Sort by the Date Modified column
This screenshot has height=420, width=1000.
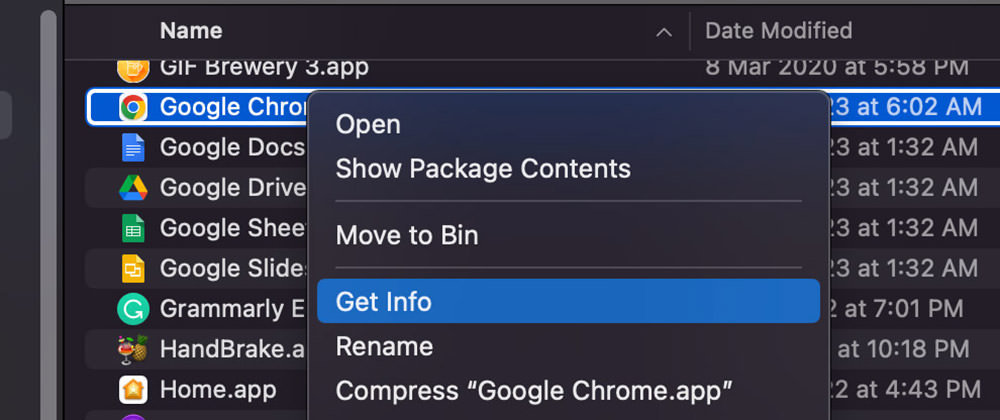[x=779, y=31]
